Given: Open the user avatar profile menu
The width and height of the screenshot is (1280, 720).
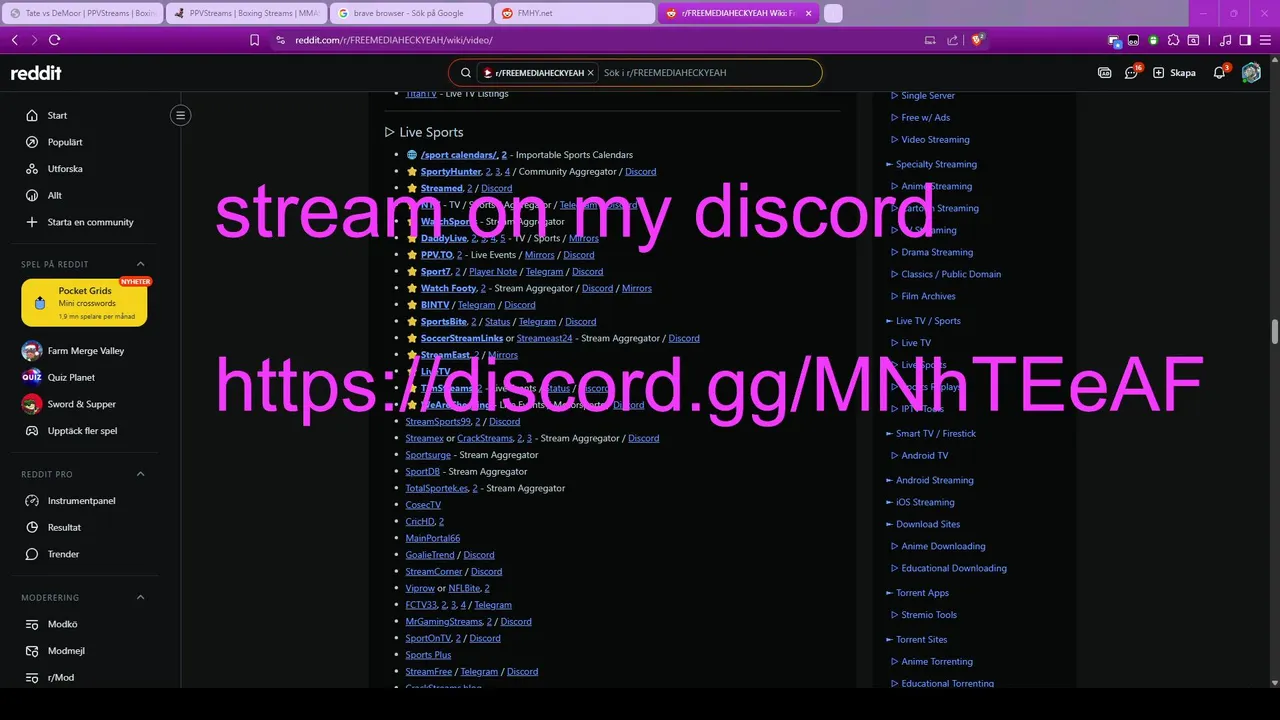Looking at the screenshot, I should pyautogui.click(x=1251, y=73).
